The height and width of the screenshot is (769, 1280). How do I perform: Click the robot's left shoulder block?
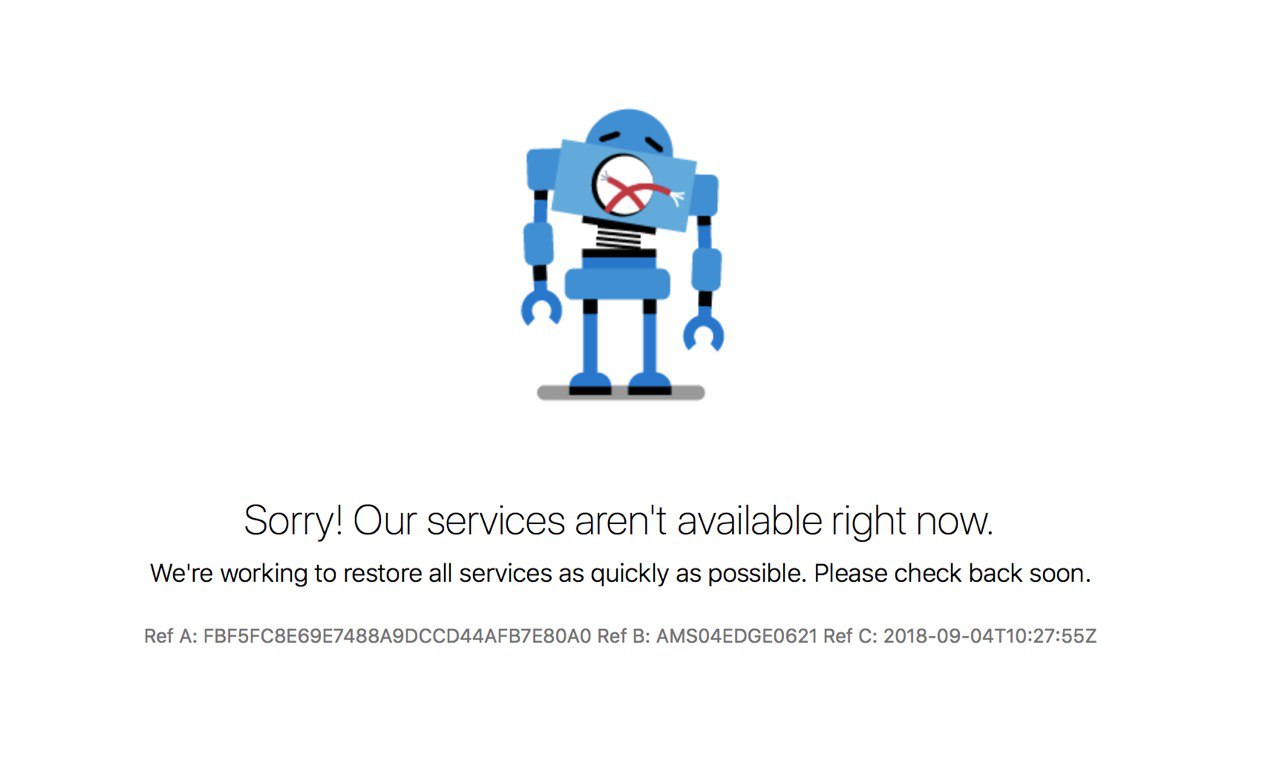[541, 168]
